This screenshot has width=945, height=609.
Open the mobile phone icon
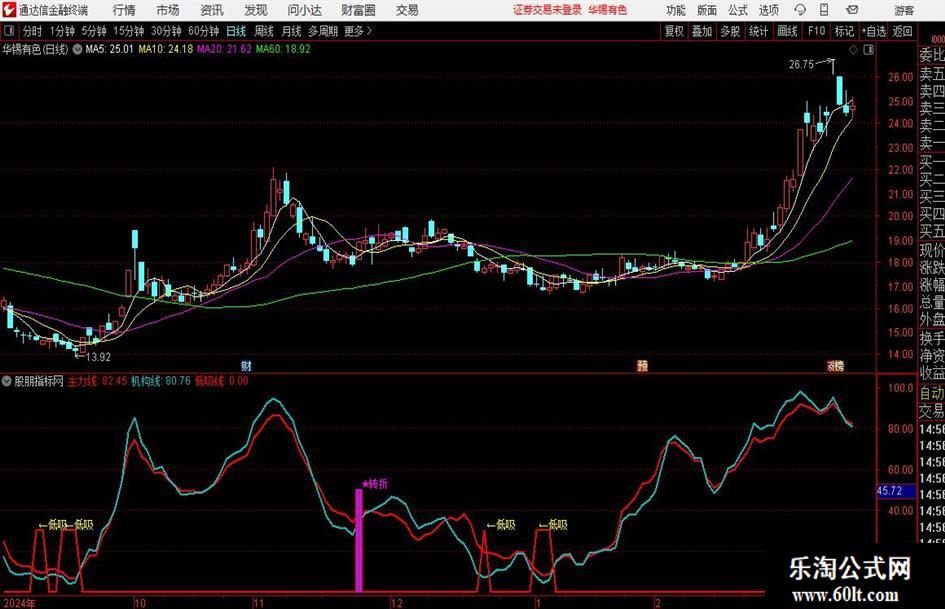tap(824, 10)
